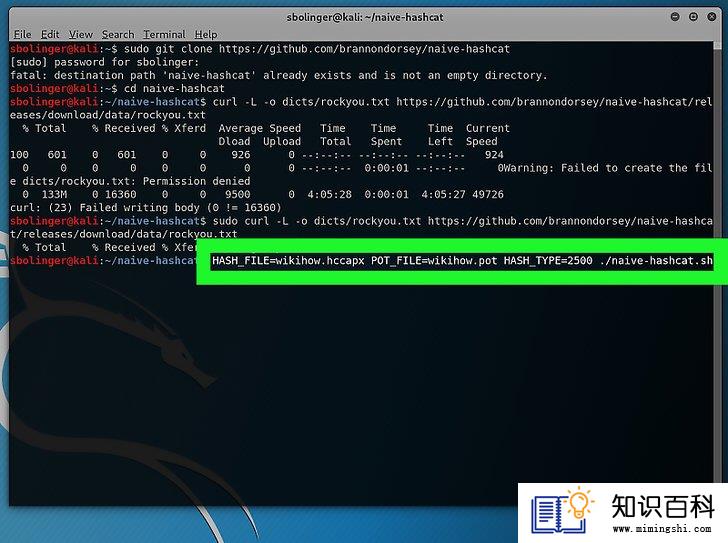
Task: Minimize the terminal window
Action: coord(675,17)
